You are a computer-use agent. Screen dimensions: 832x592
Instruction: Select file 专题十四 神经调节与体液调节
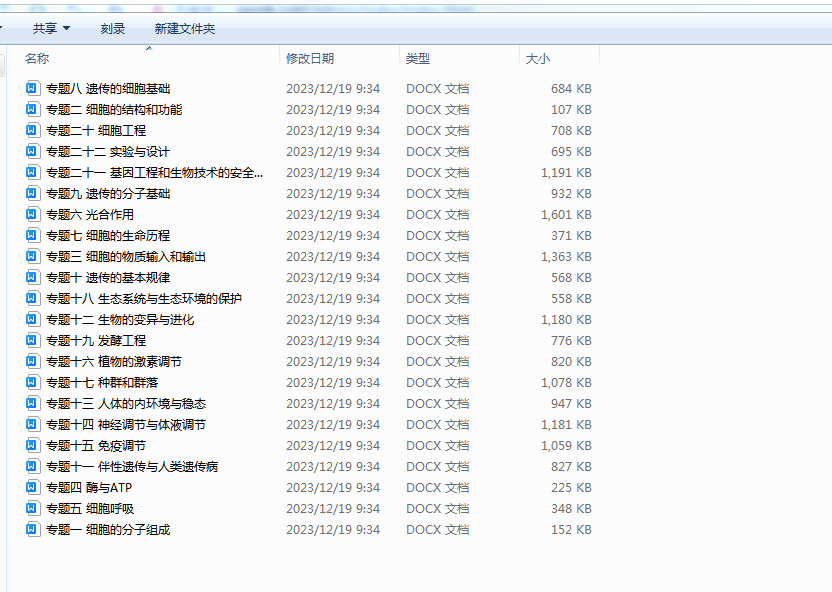coord(126,425)
